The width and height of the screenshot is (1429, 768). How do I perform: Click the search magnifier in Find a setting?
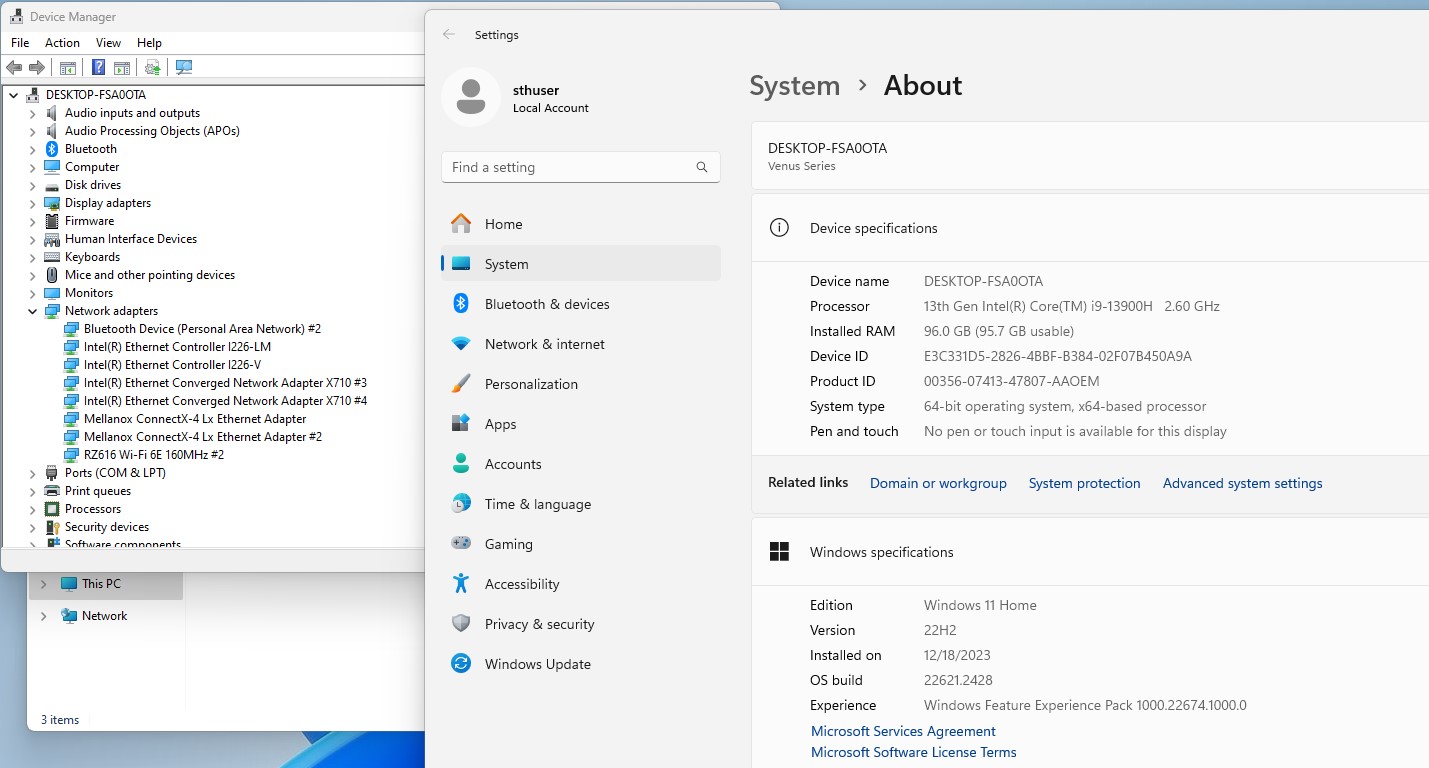[x=702, y=167]
